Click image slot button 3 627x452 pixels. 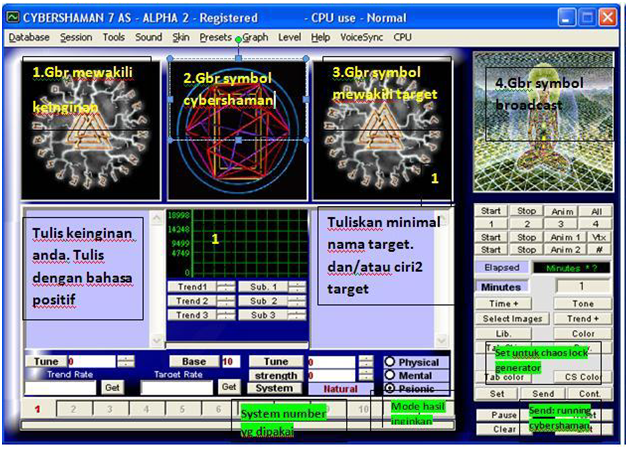pos(562,224)
